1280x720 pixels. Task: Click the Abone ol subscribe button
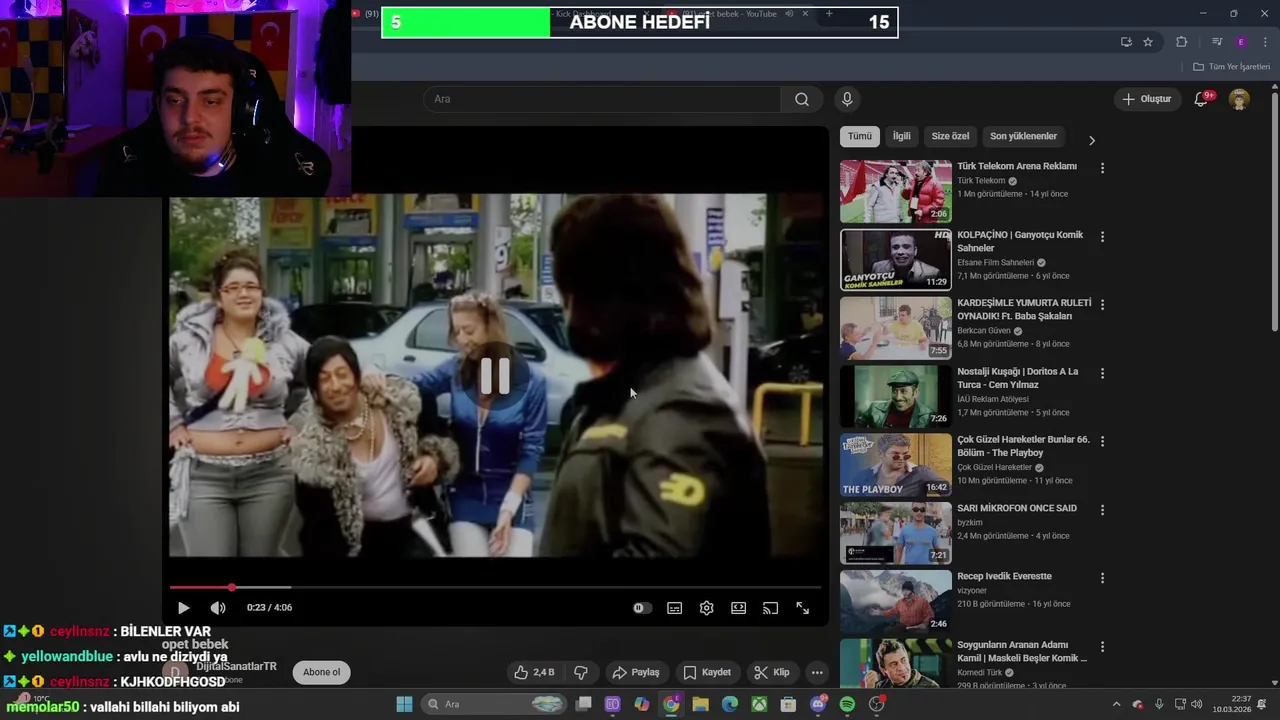(x=322, y=672)
